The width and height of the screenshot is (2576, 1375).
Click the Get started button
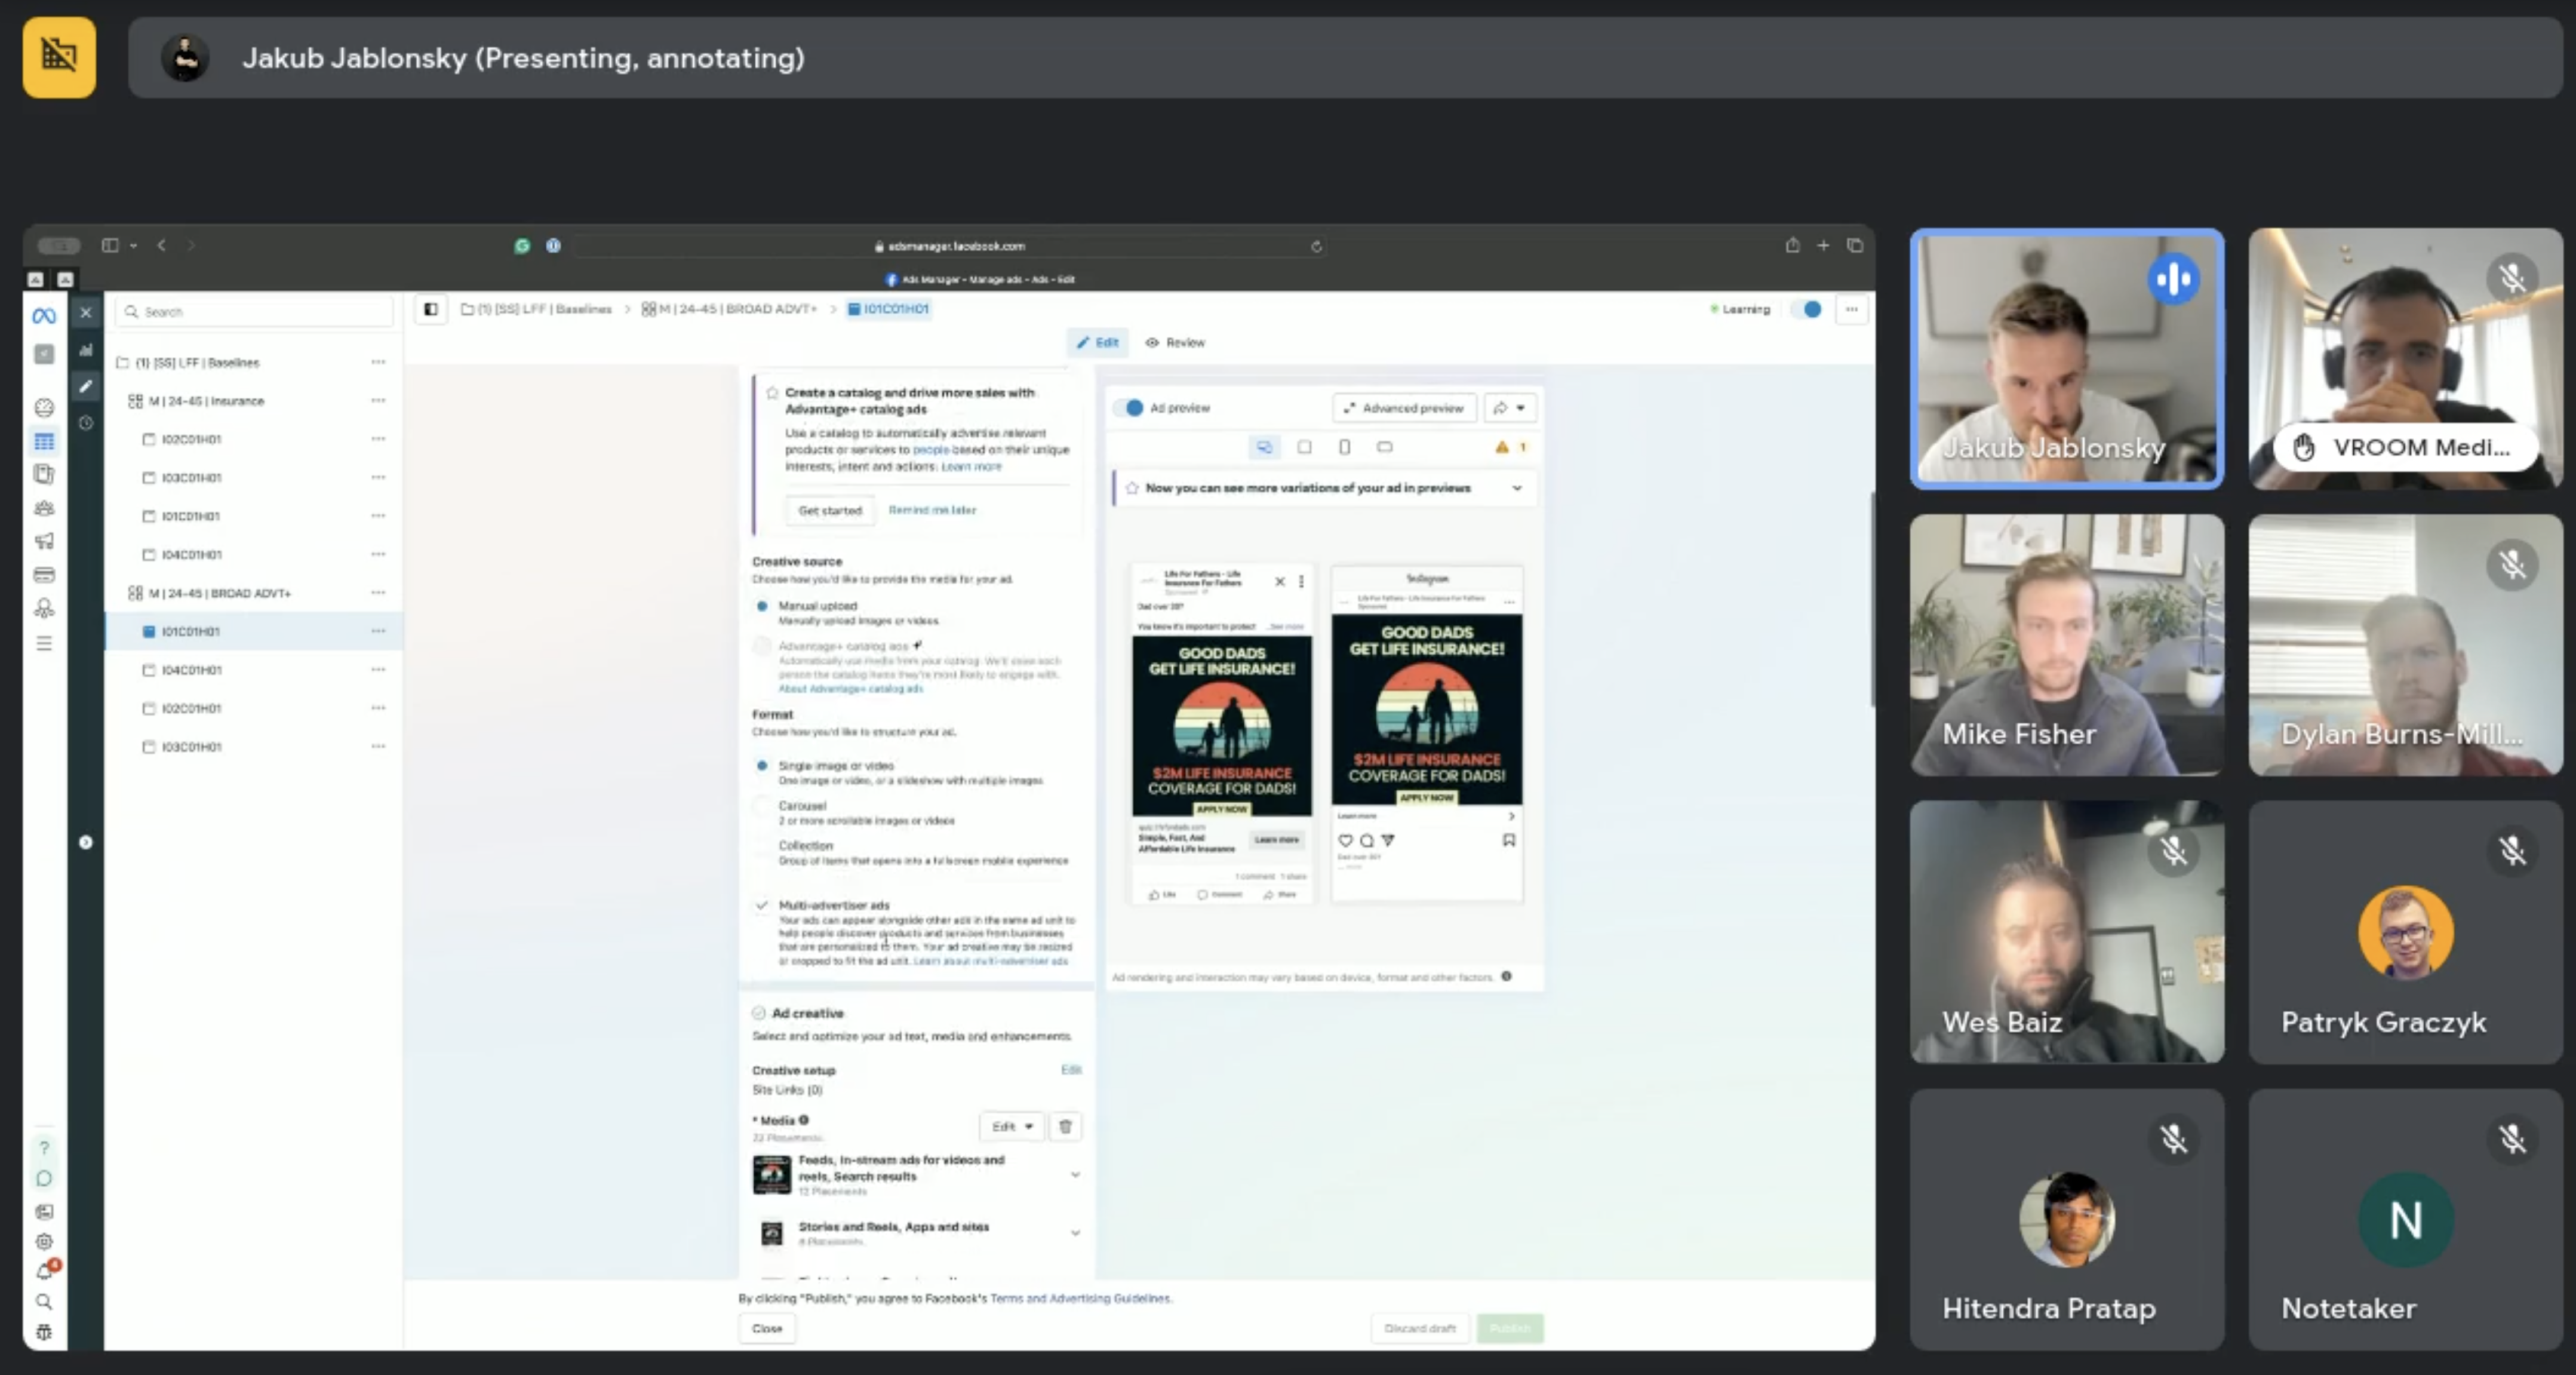pyautogui.click(x=829, y=510)
